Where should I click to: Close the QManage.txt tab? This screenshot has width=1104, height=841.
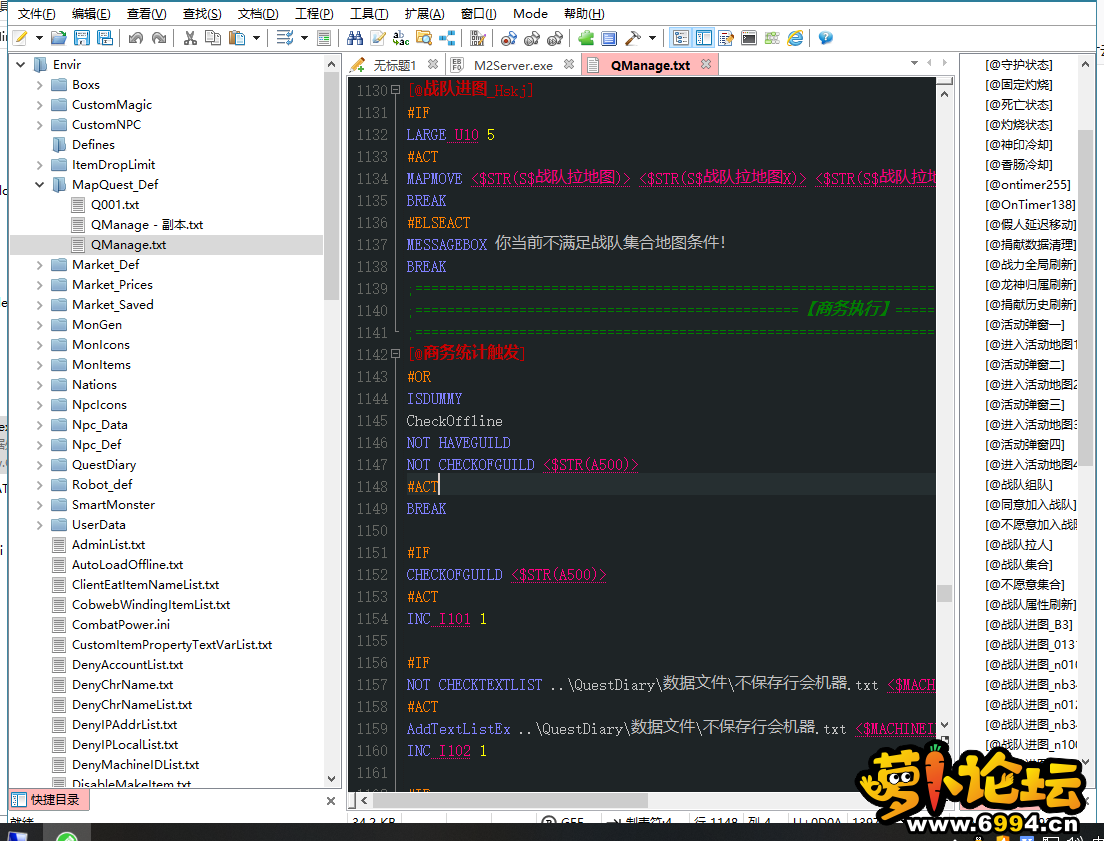click(x=706, y=64)
